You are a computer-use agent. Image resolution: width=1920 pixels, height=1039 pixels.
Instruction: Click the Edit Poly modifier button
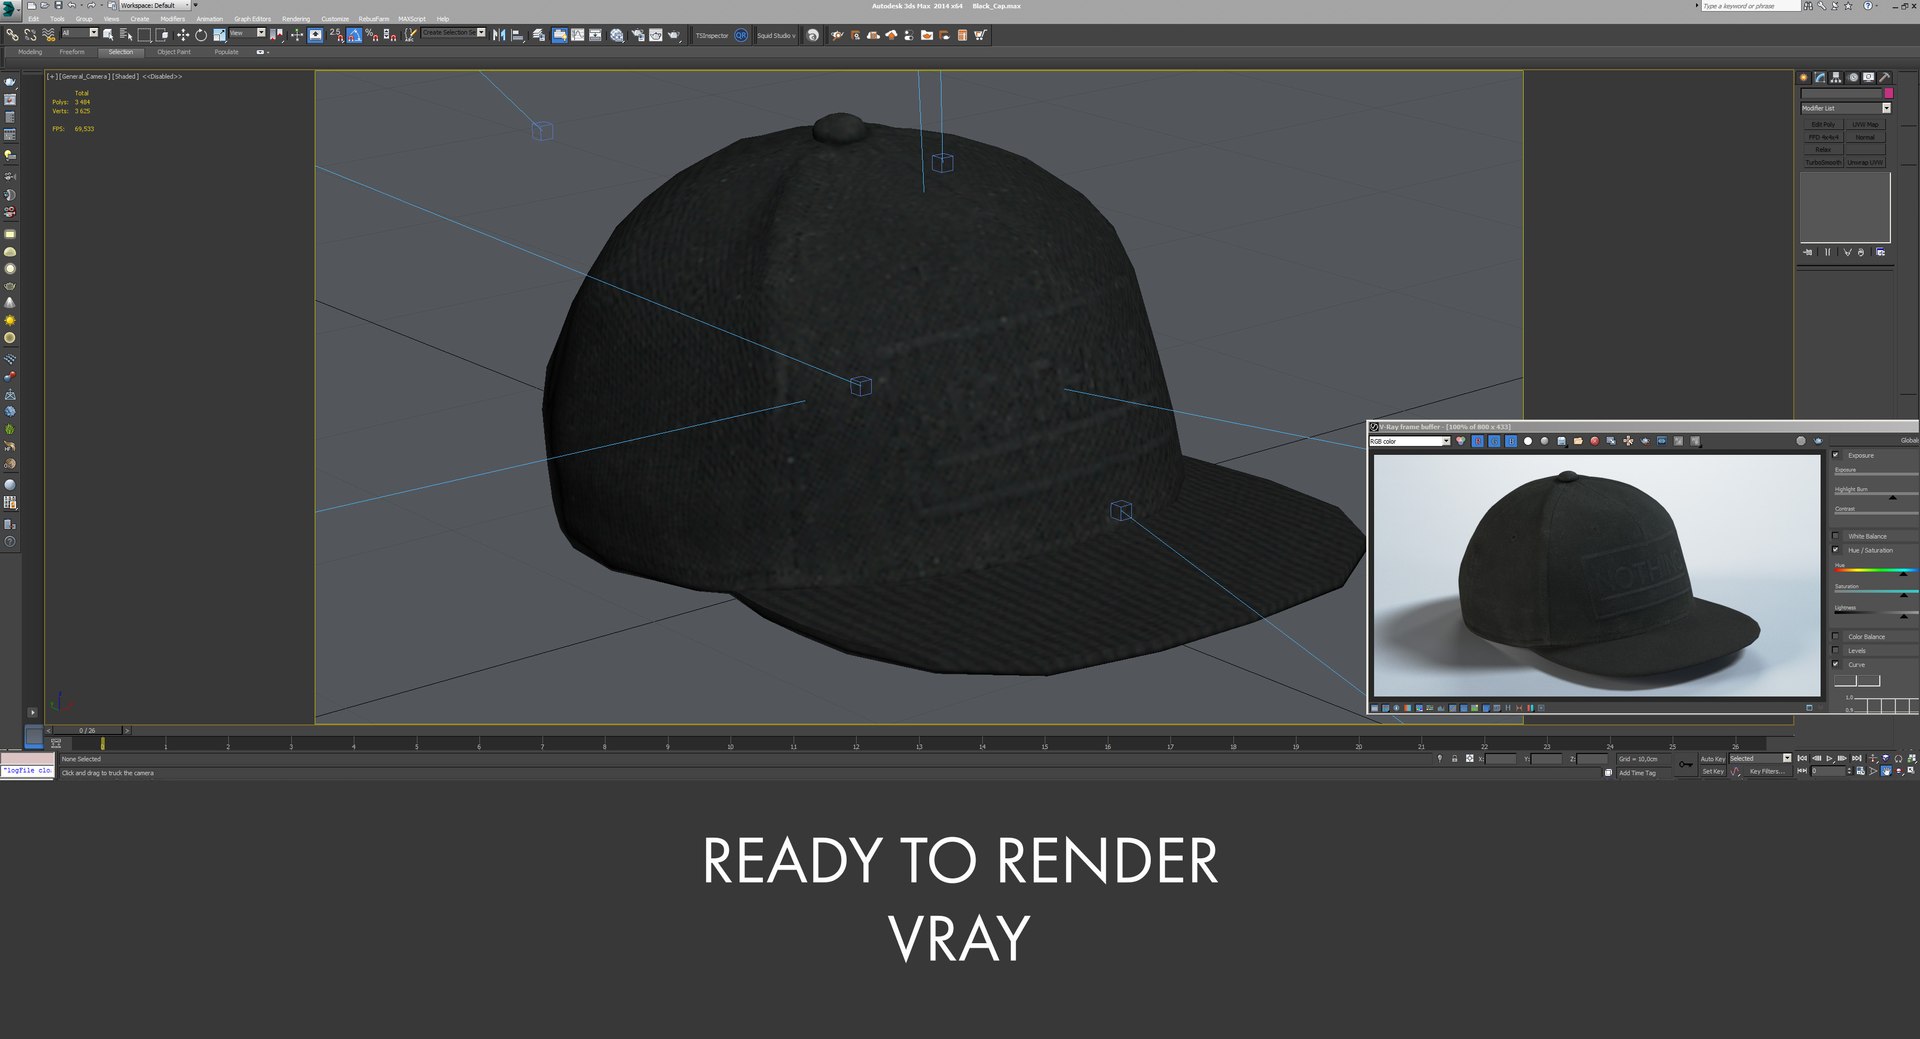coord(1823,125)
